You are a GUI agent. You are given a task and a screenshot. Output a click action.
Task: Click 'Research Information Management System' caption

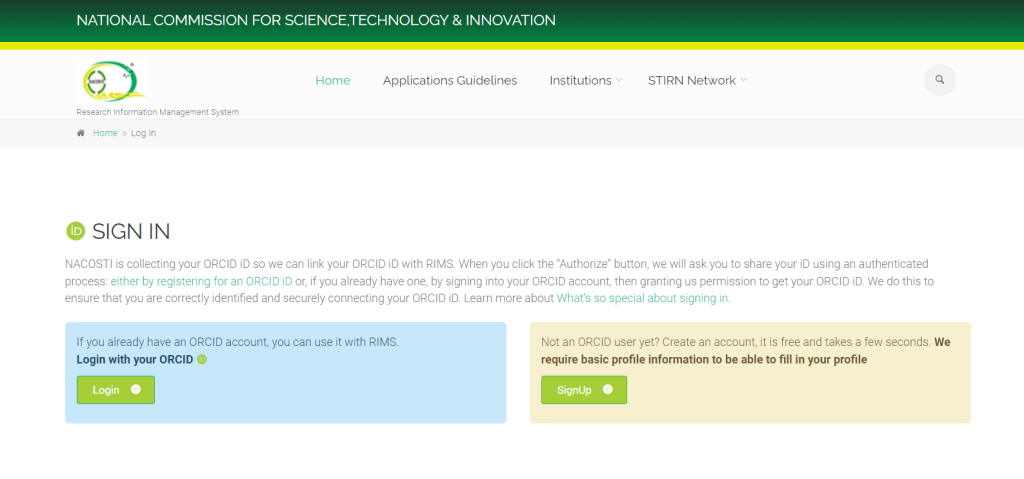pos(157,112)
